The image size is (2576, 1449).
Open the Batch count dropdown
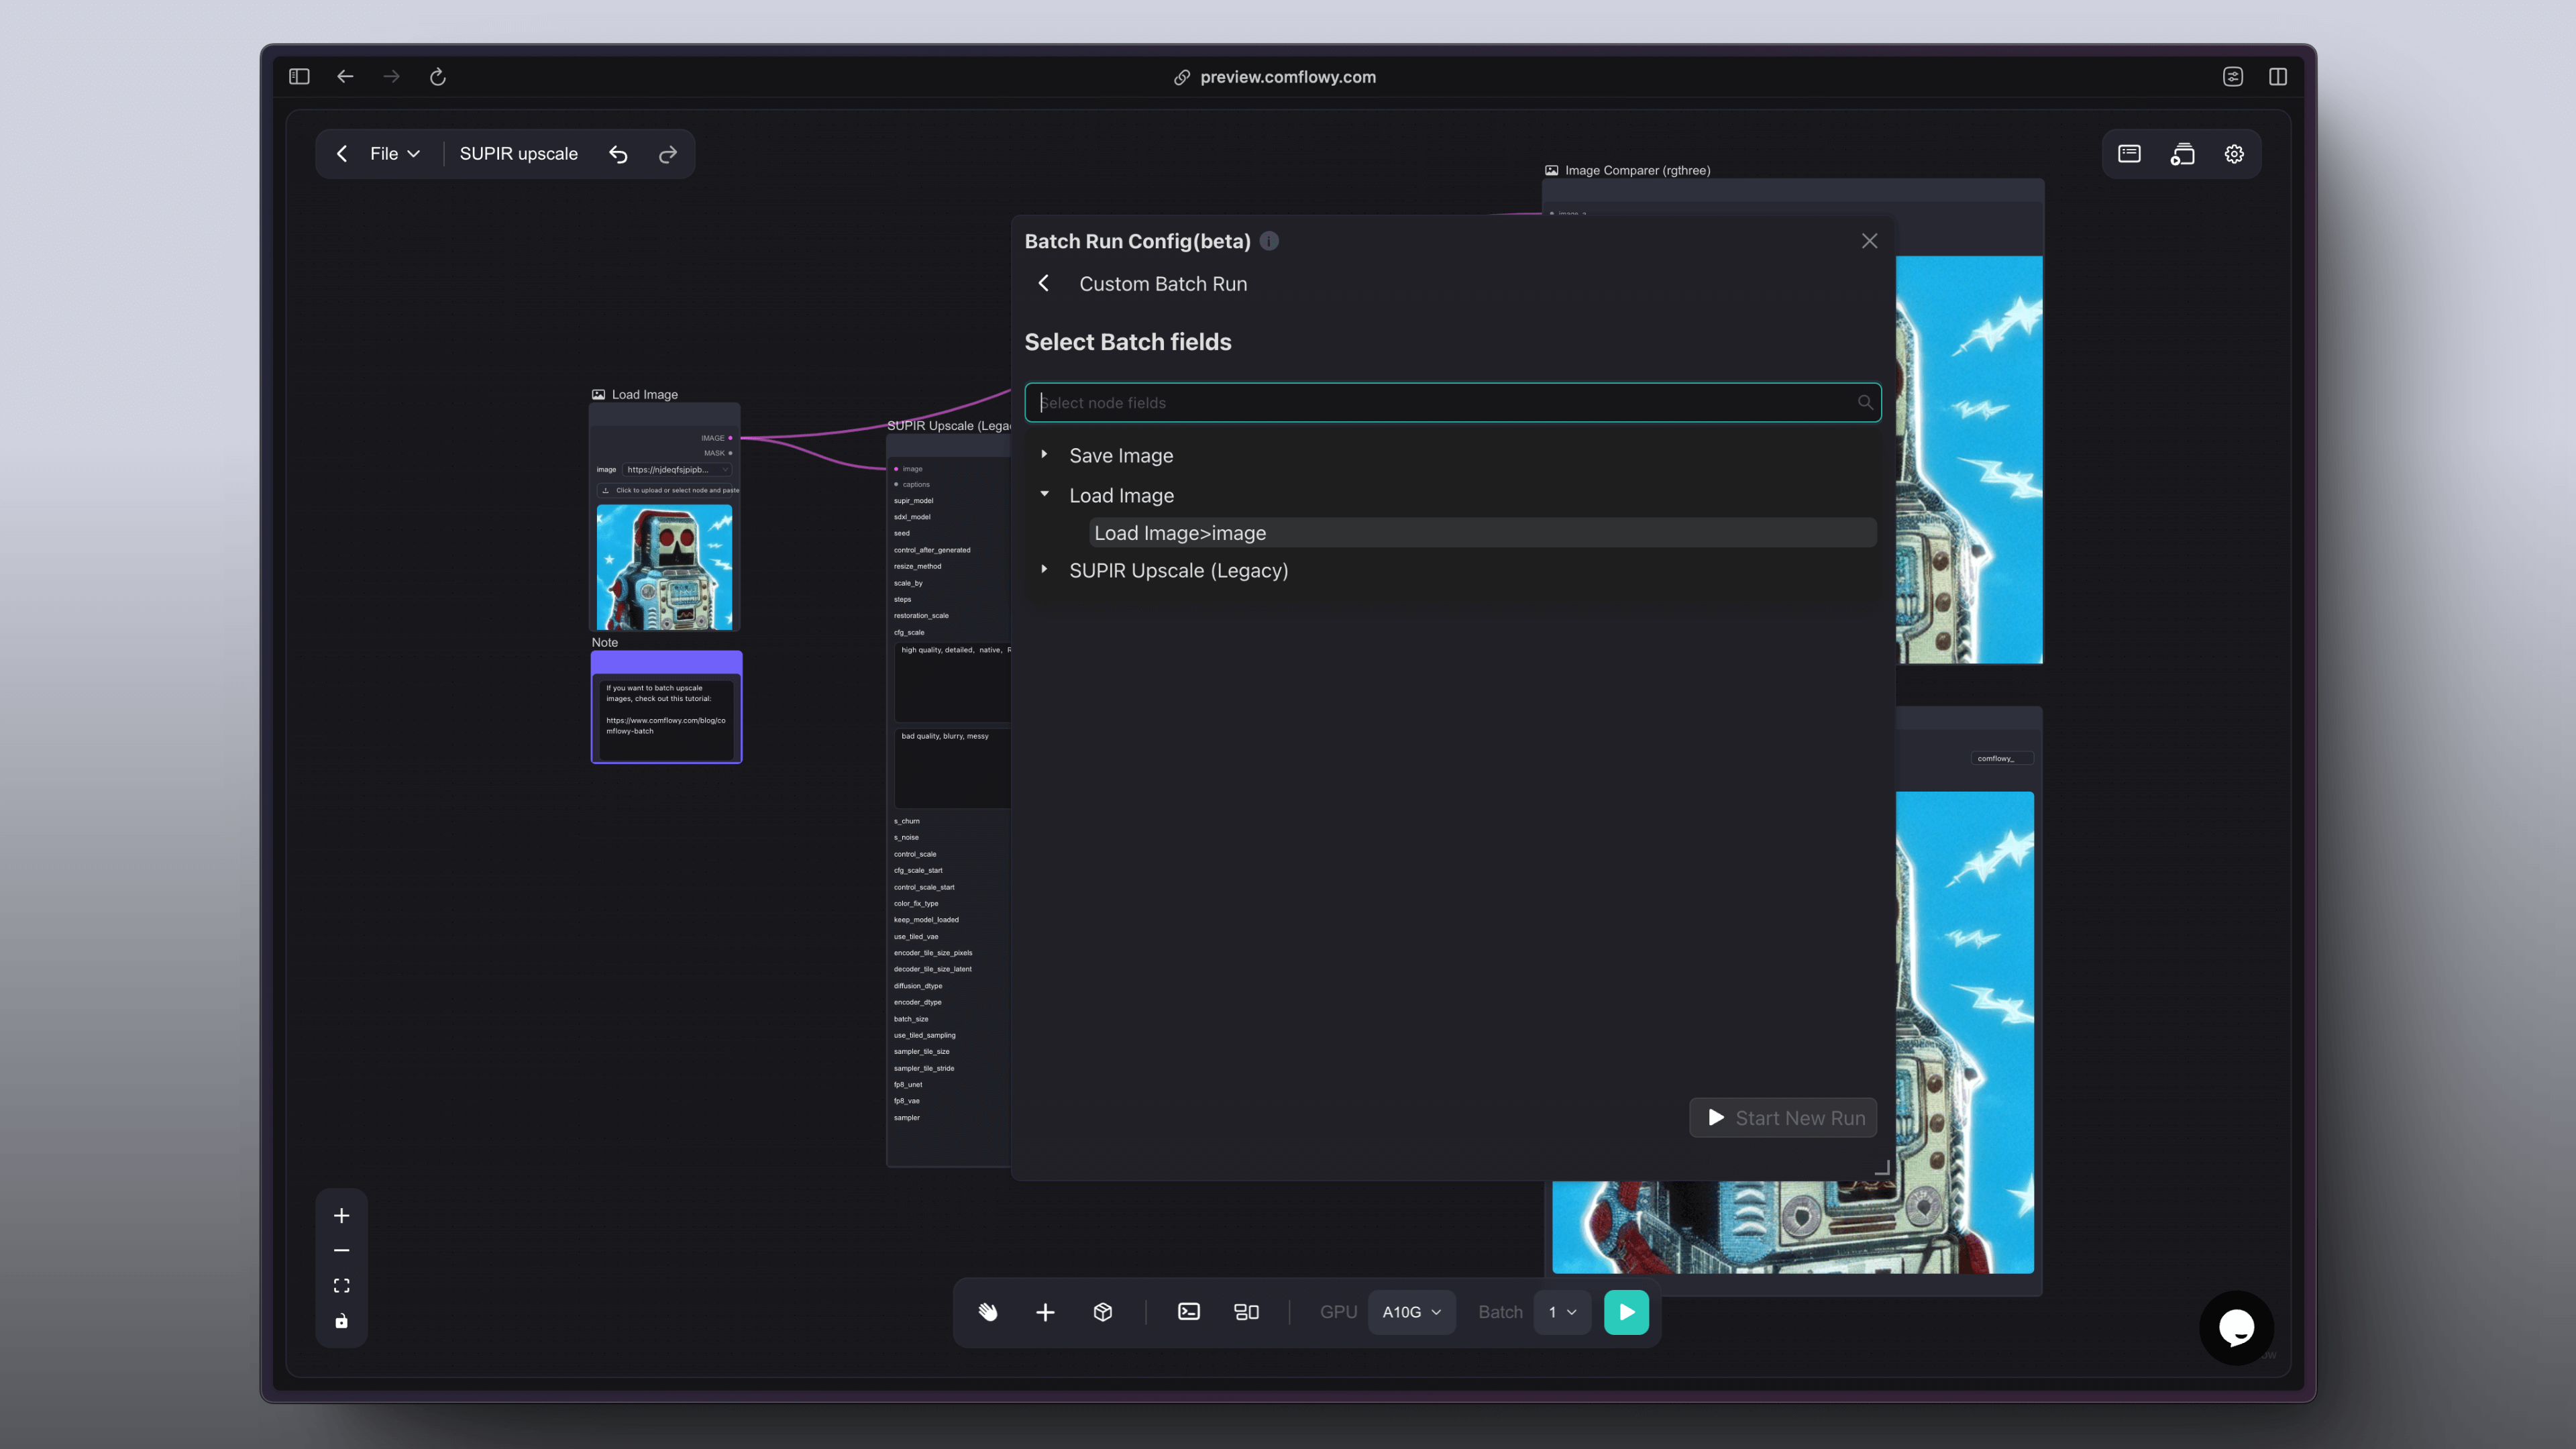tap(1562, 1312)
